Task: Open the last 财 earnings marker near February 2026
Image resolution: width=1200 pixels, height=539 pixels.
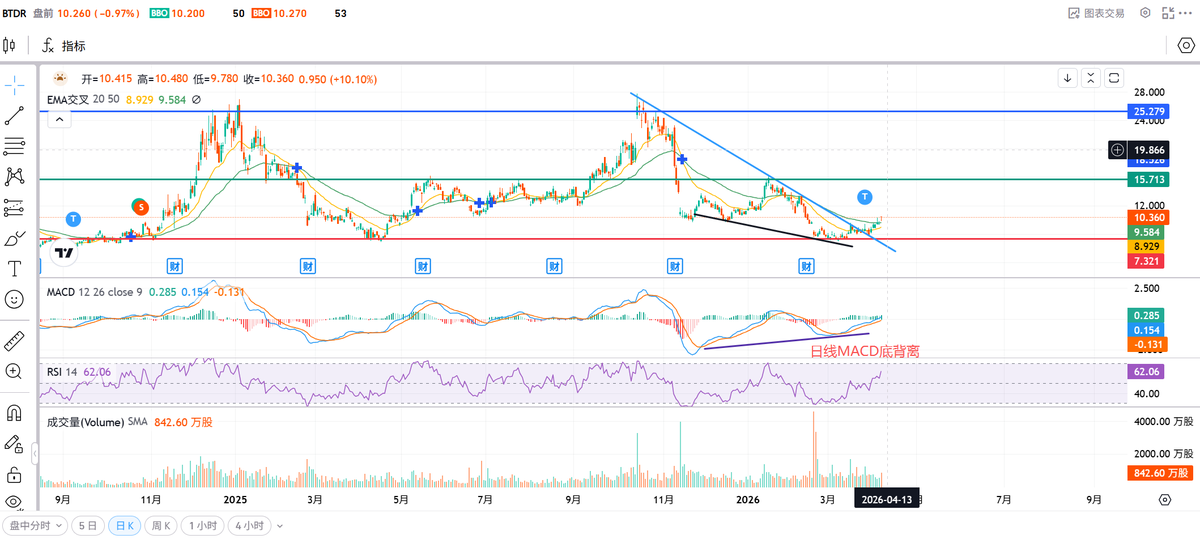Action: point(805,265)
